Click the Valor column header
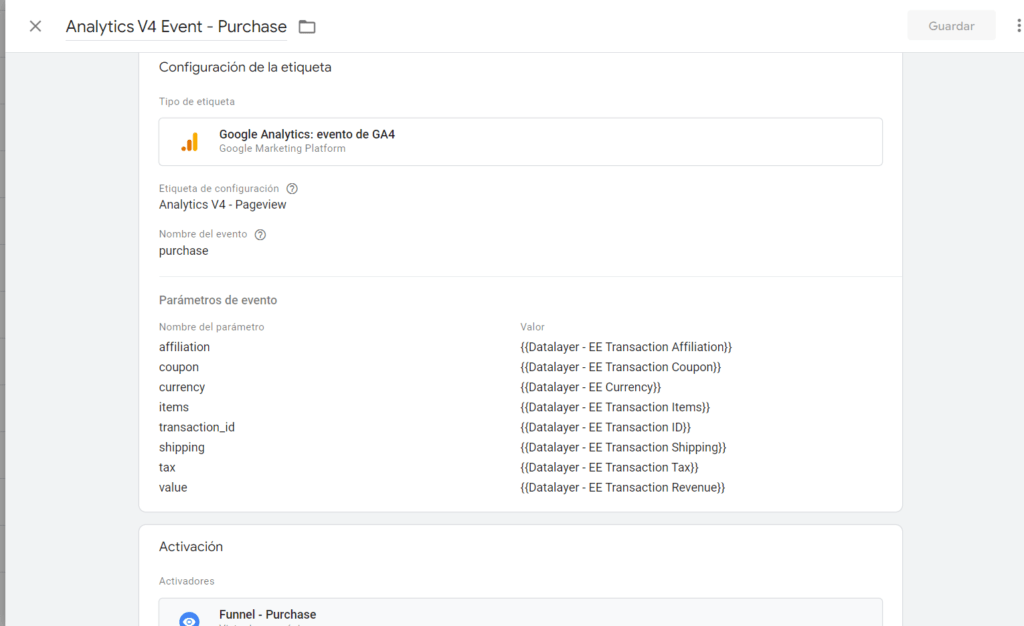The height and width of the screenshot is (626, 1024). coord(532,327)
